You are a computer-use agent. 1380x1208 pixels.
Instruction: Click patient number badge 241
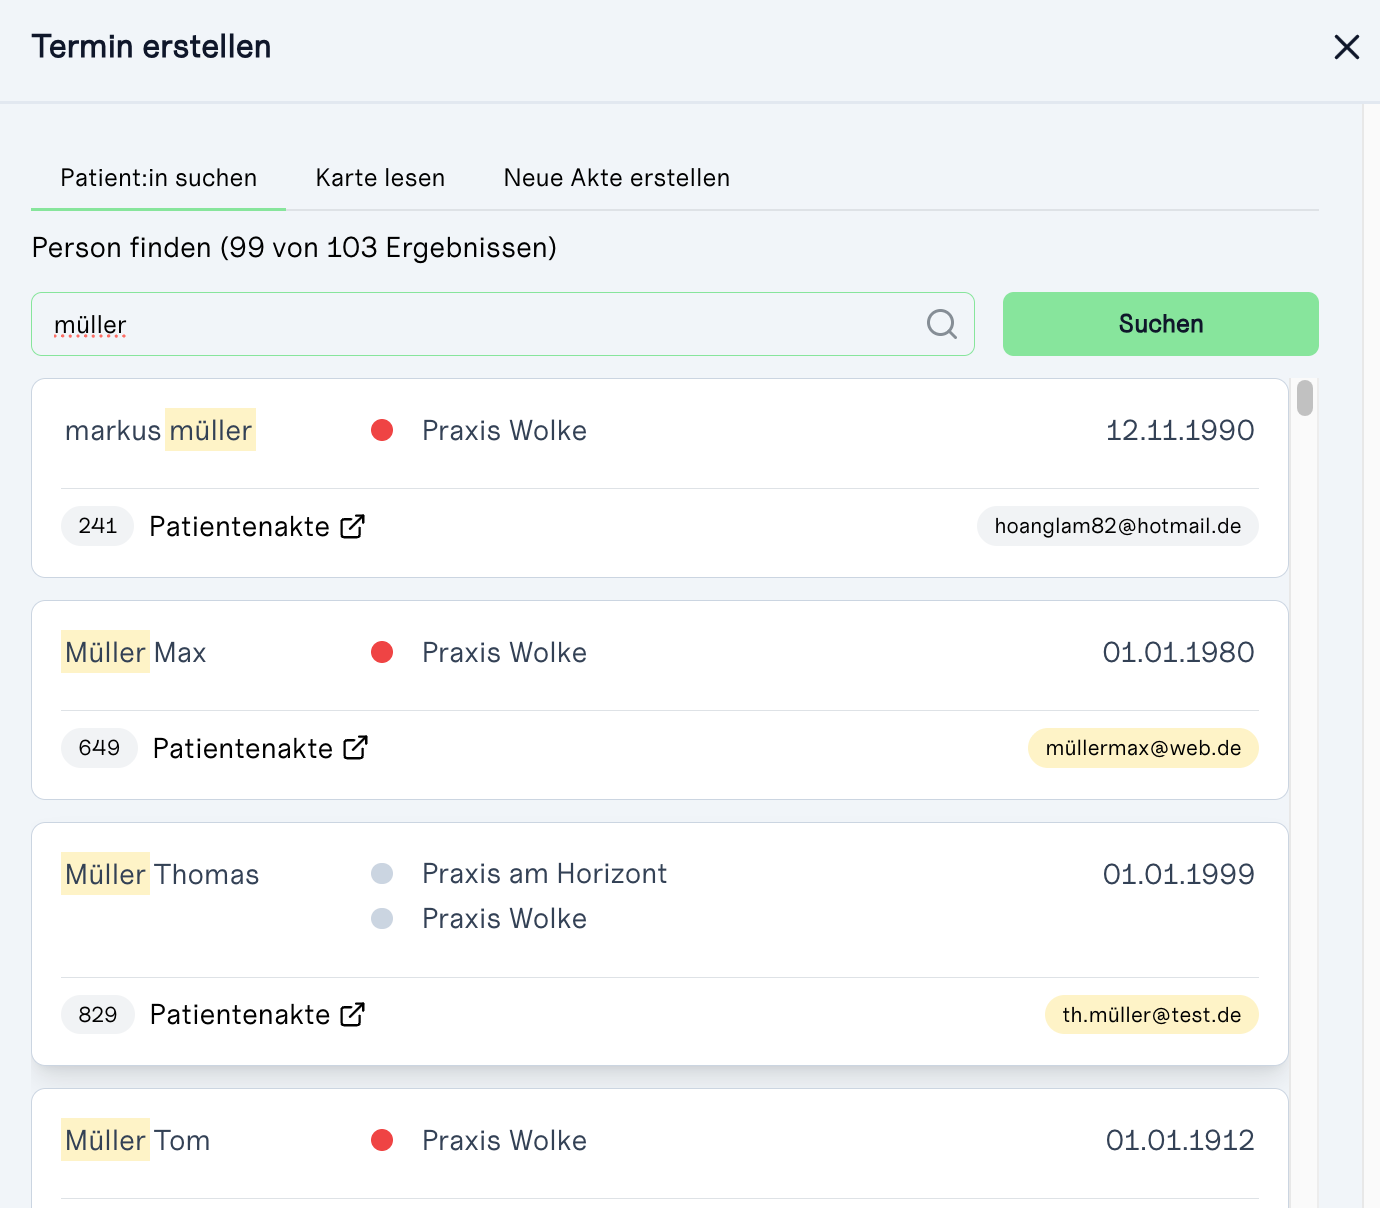point(98,526)
